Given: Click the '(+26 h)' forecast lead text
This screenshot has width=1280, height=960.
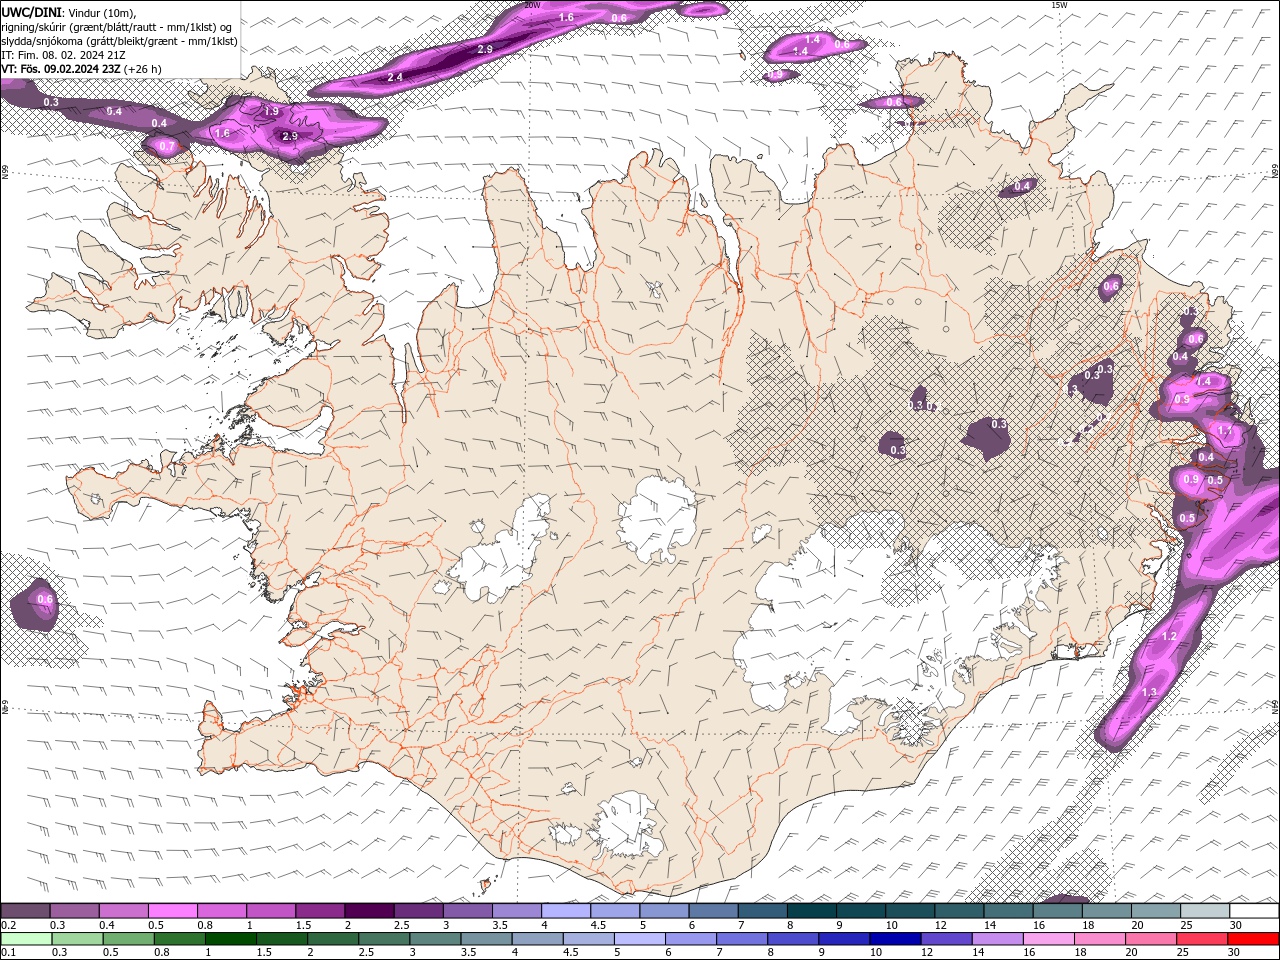Looking at the screenshot, I should click(143, 69).
